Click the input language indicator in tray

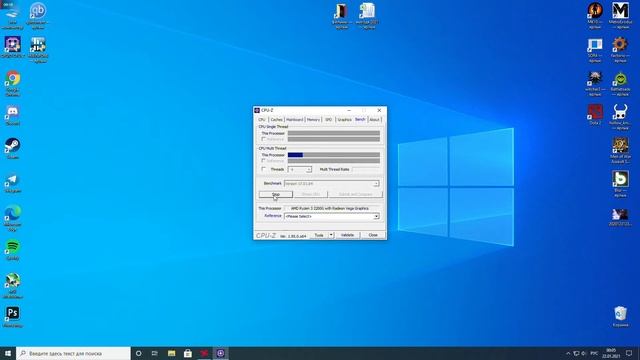594,353
